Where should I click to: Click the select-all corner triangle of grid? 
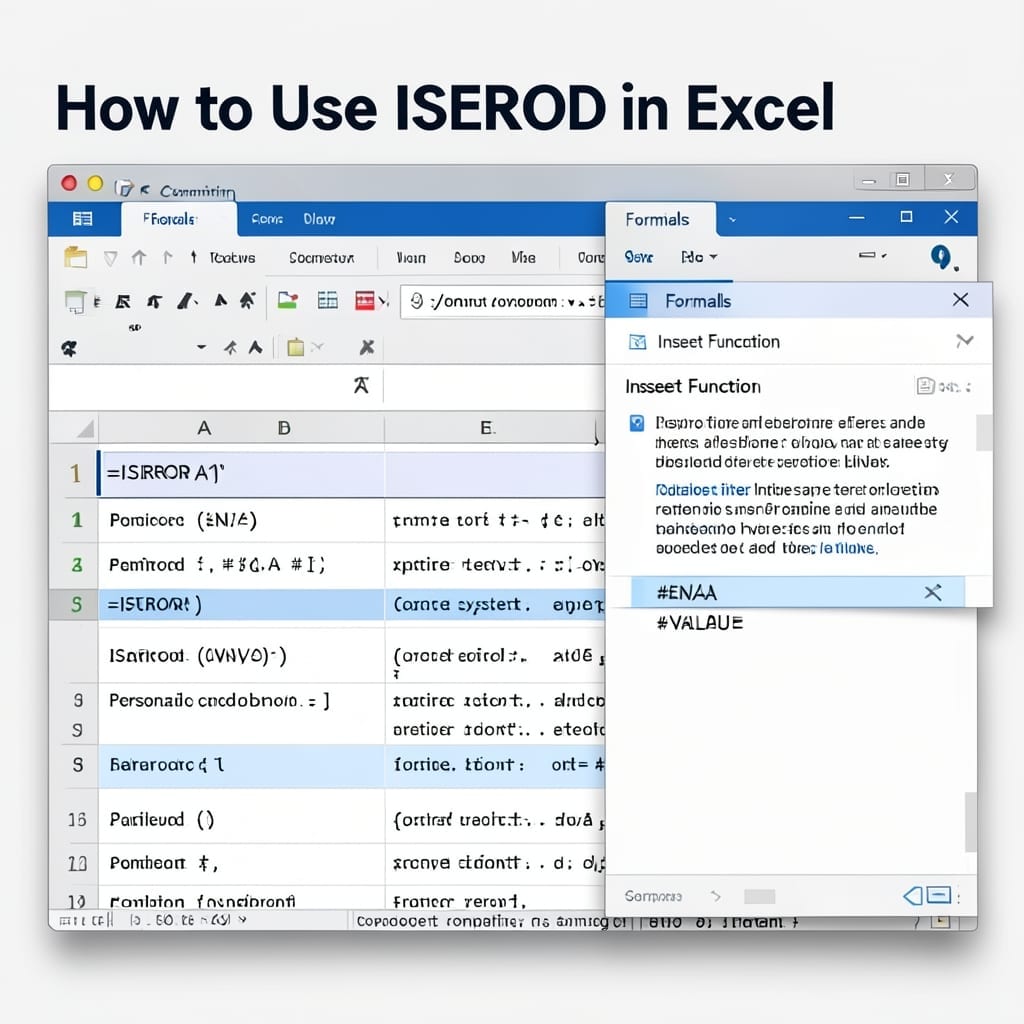click(86, 429)
